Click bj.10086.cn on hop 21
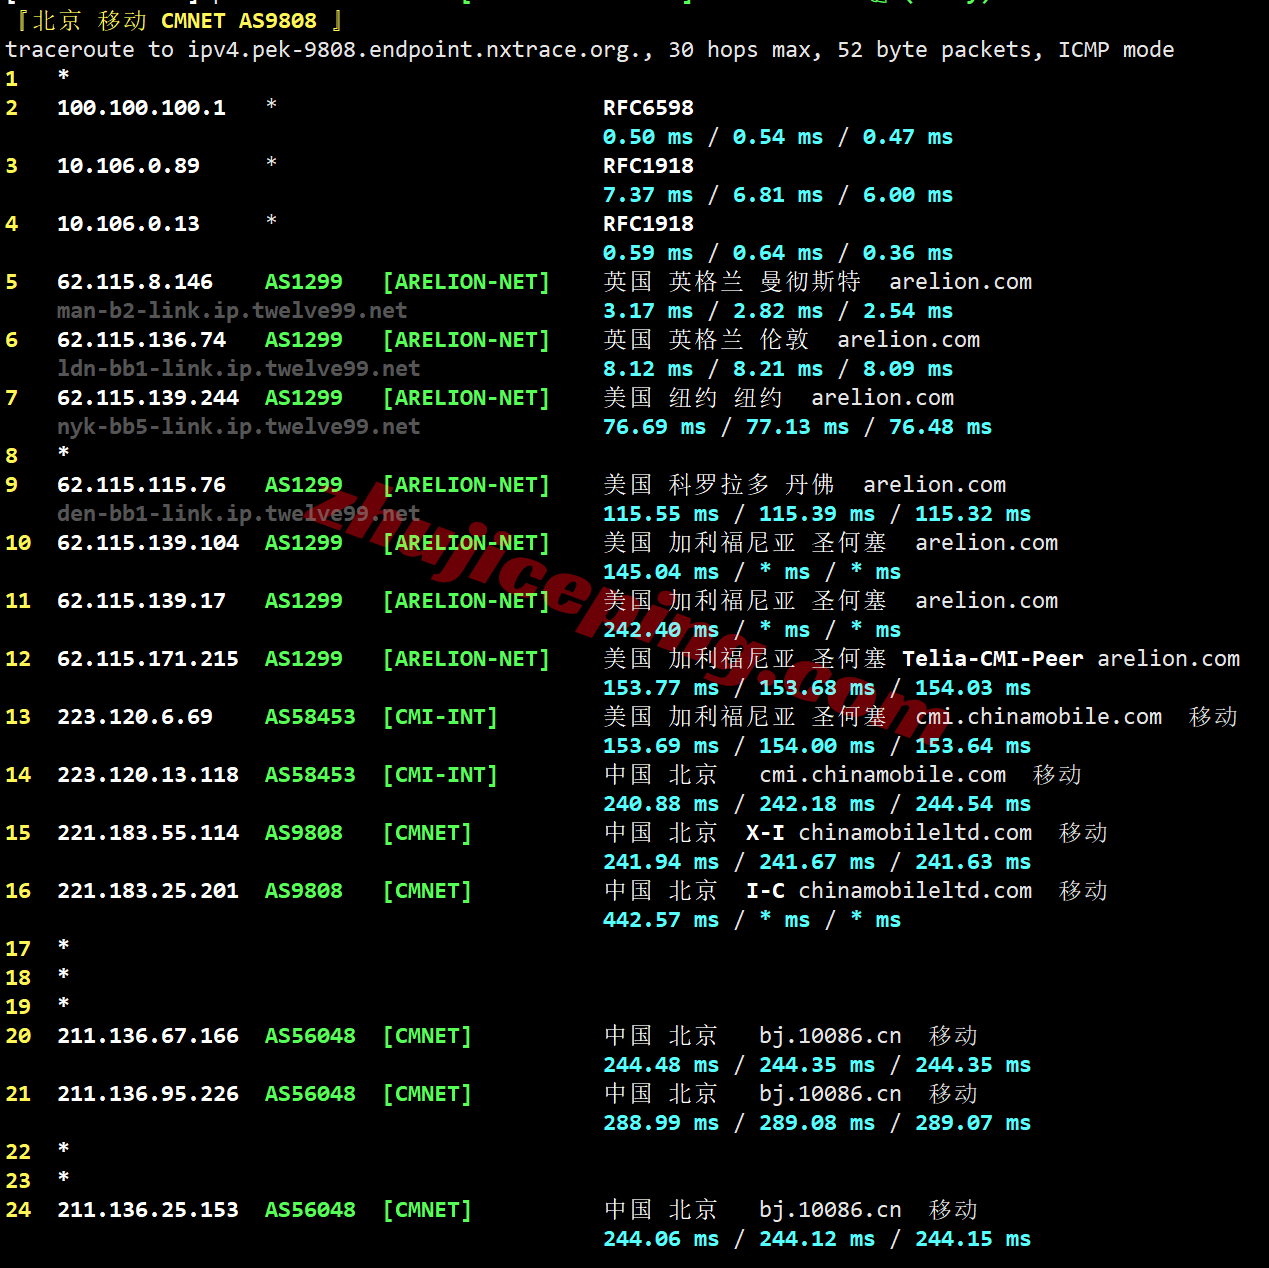Image resolution: width=1269 pixels, height=1268 pixels. (830, 1094)
